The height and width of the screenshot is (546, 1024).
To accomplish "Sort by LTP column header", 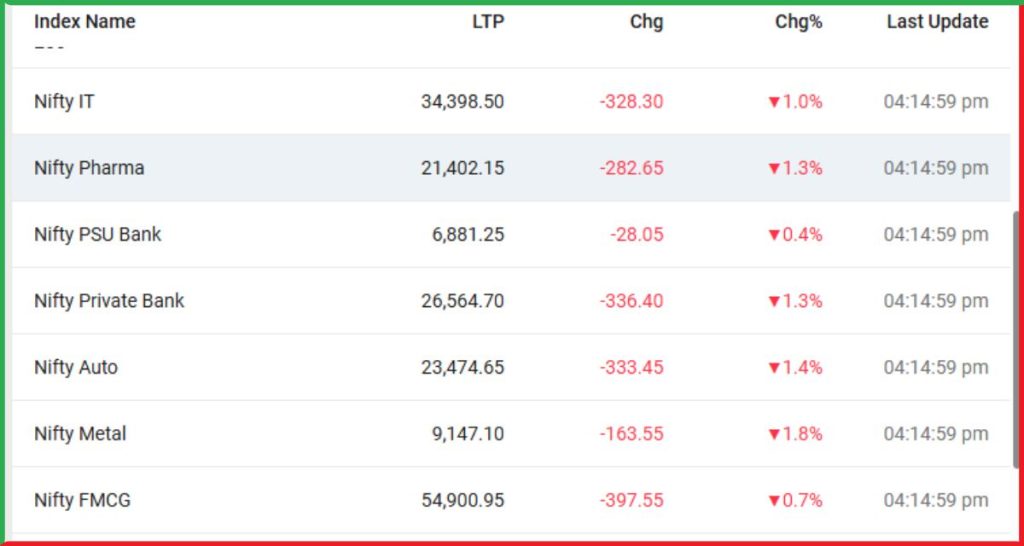I will click(488, 22).
